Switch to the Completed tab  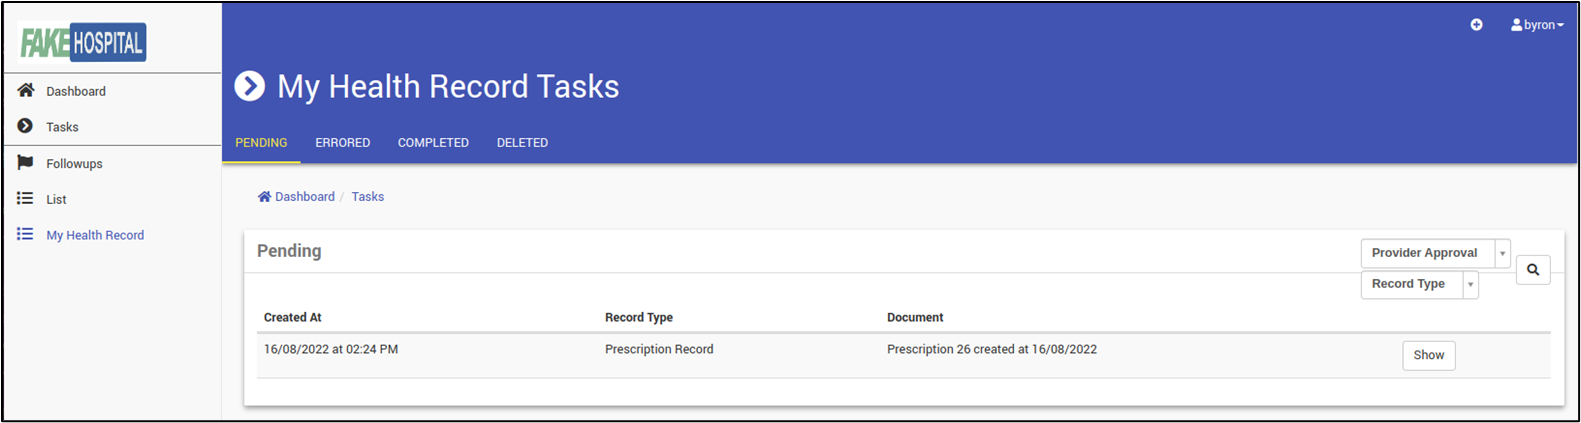click(x=433, y=143)
